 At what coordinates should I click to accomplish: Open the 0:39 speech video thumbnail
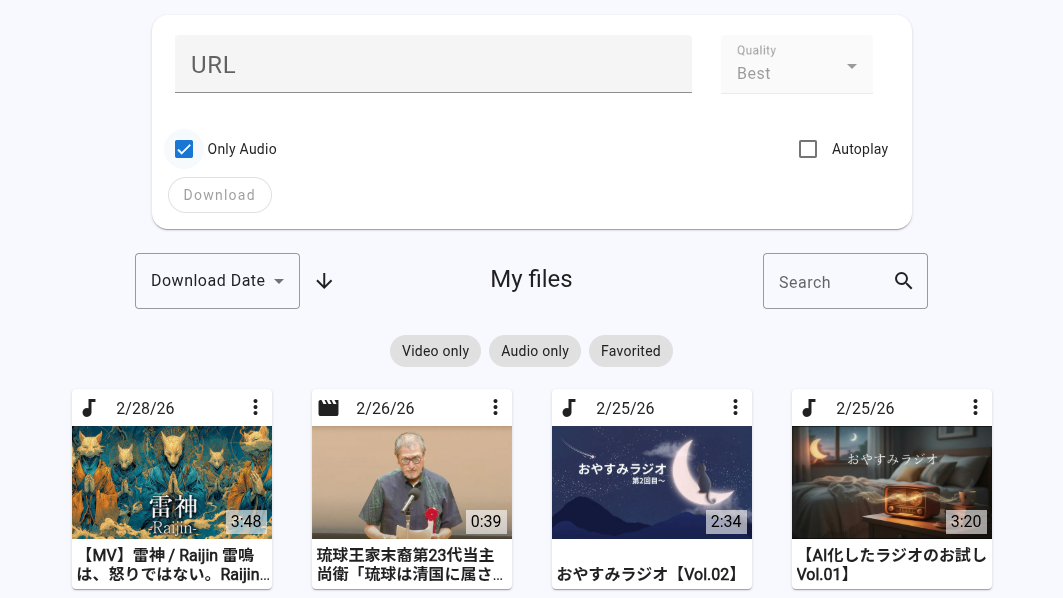412,483
